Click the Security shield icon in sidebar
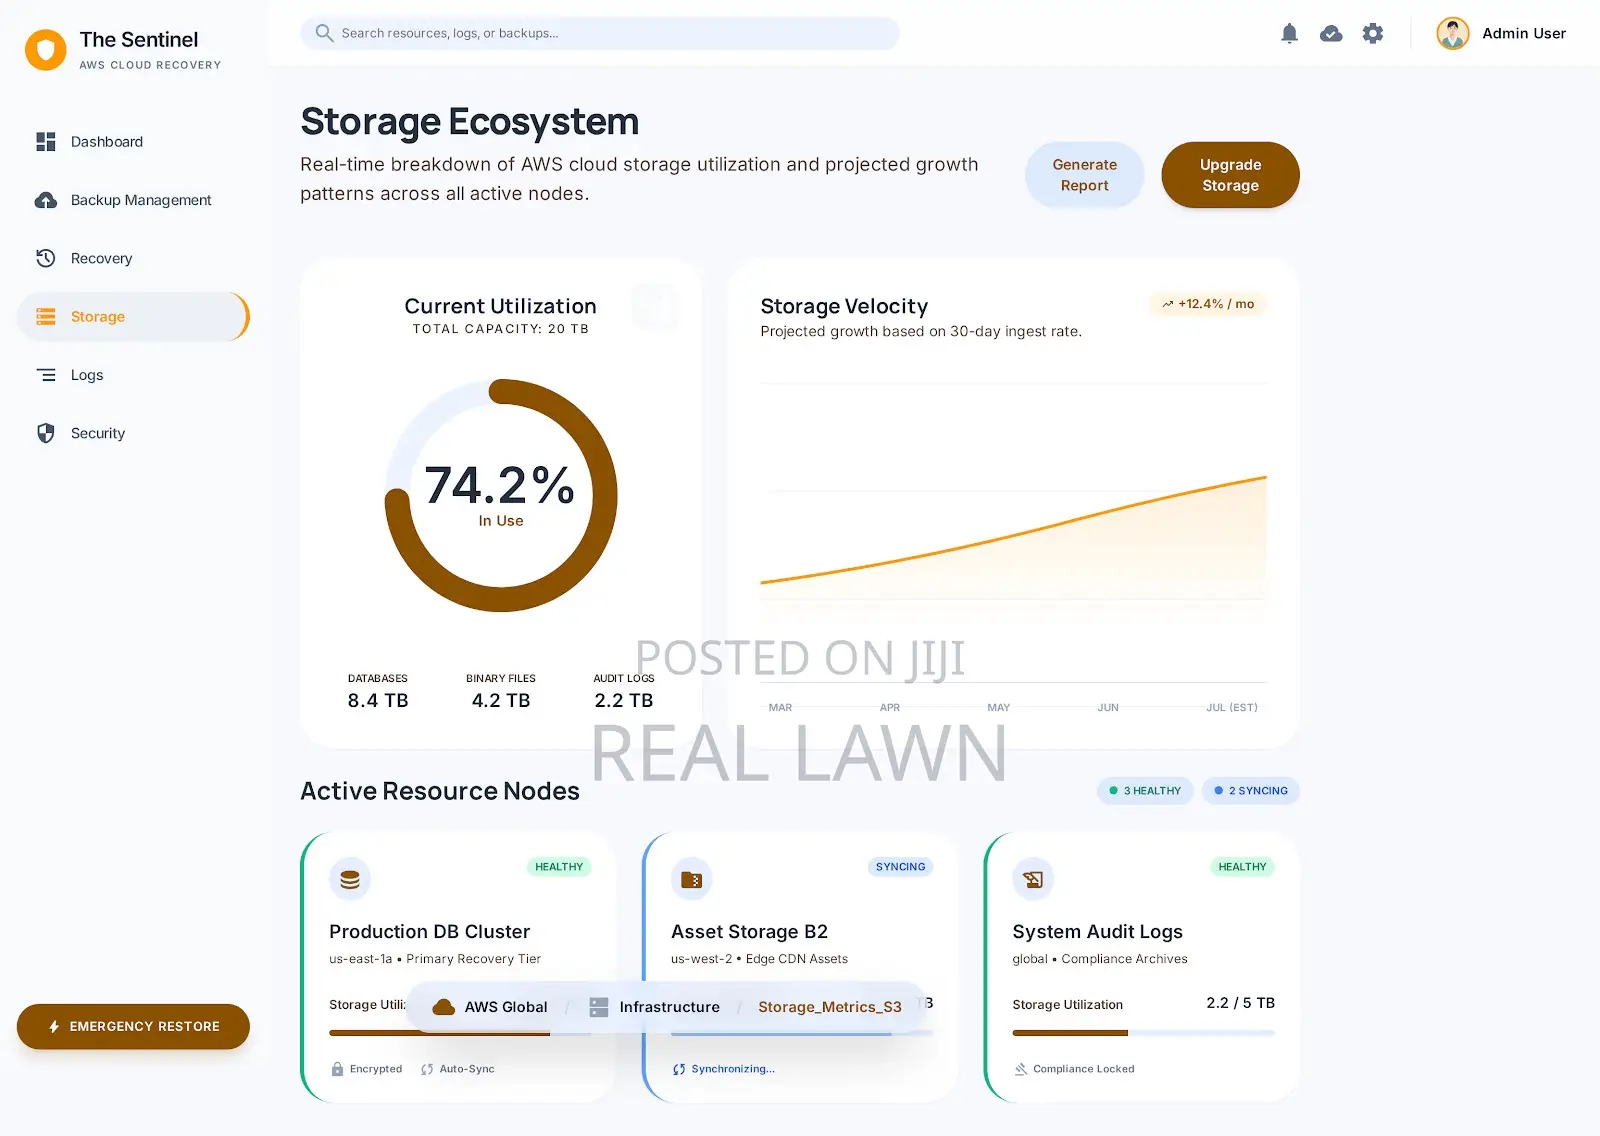The width and height of the screenshot is (1600, 1136). point(46,433)
